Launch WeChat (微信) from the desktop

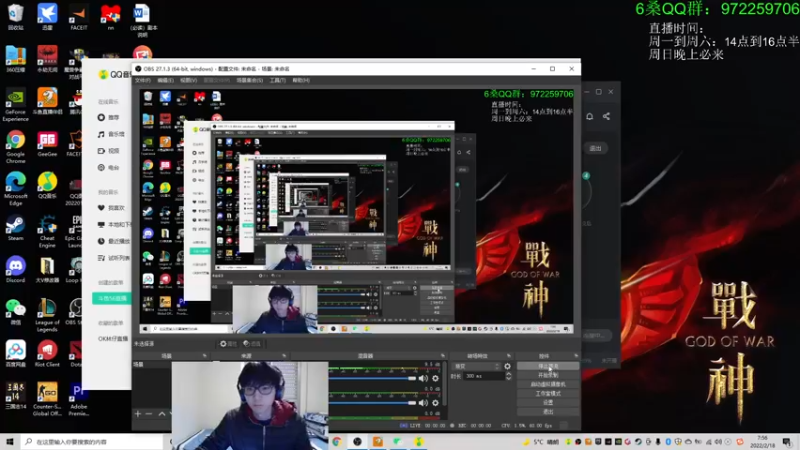pyautogui.click(x=15, y=312)
